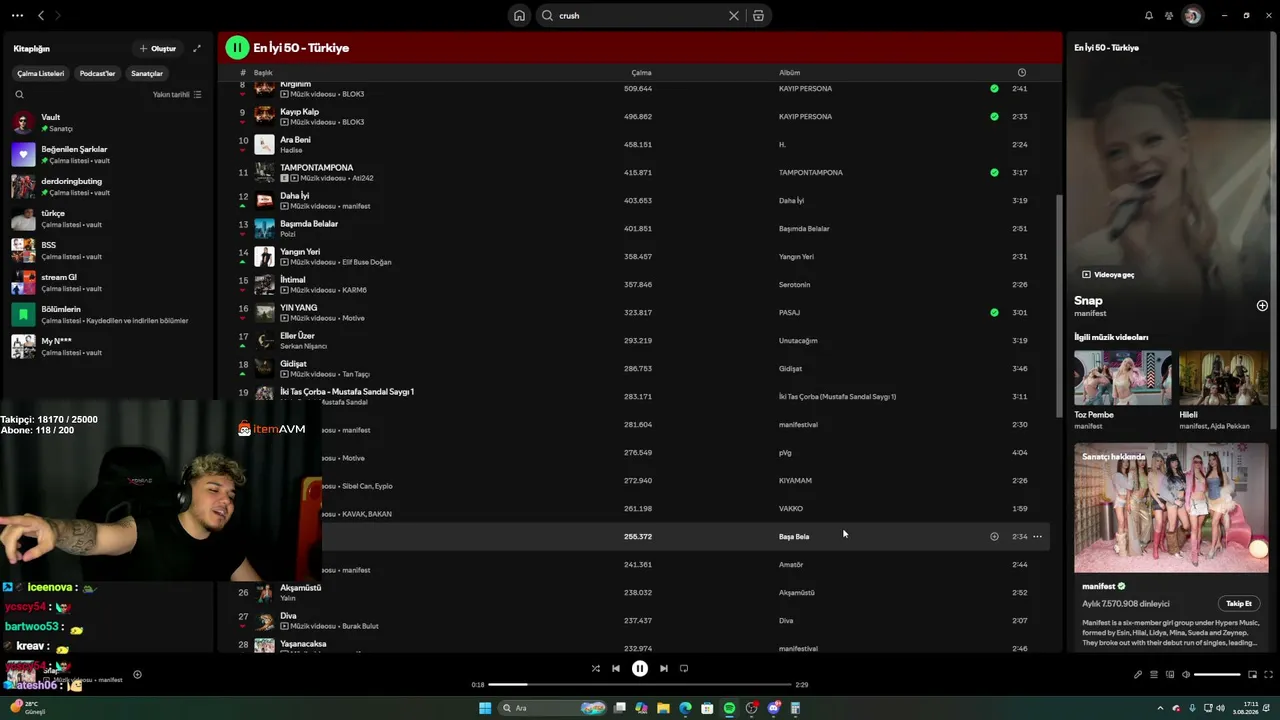Pause playback in the bottom player
Screen dimensions: 1280x720
pyautogui.click(x=640, y=669)
